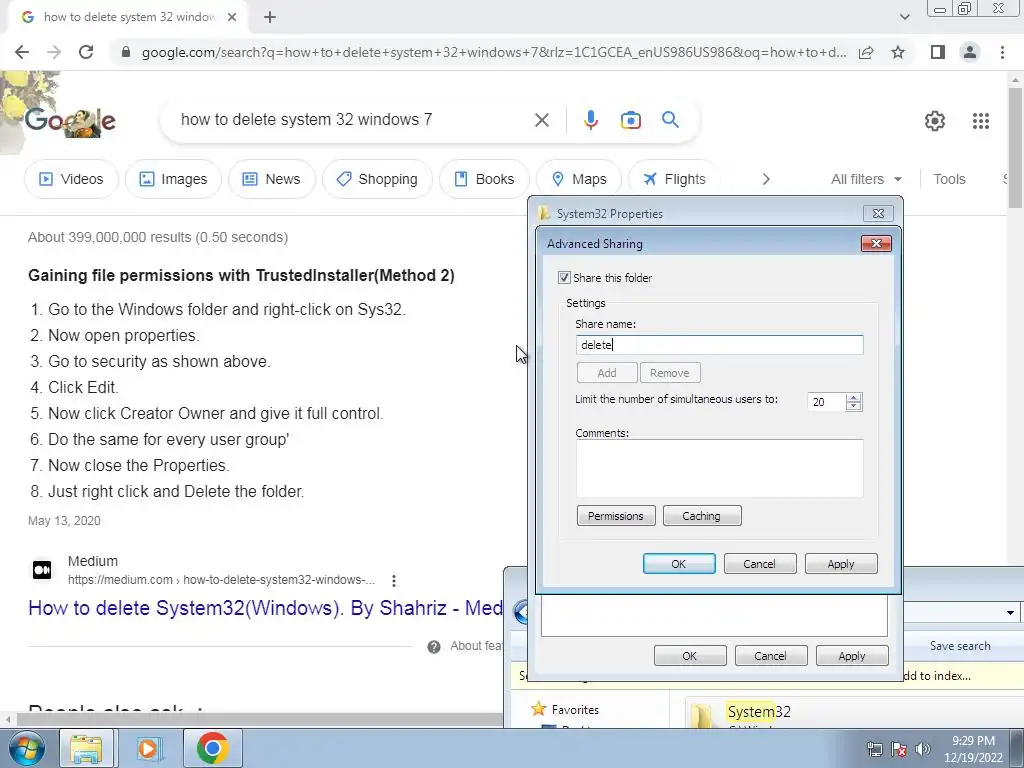This screenshot has height=768, width=1024.
Task: Click the network tray icon
Action: 874,749
